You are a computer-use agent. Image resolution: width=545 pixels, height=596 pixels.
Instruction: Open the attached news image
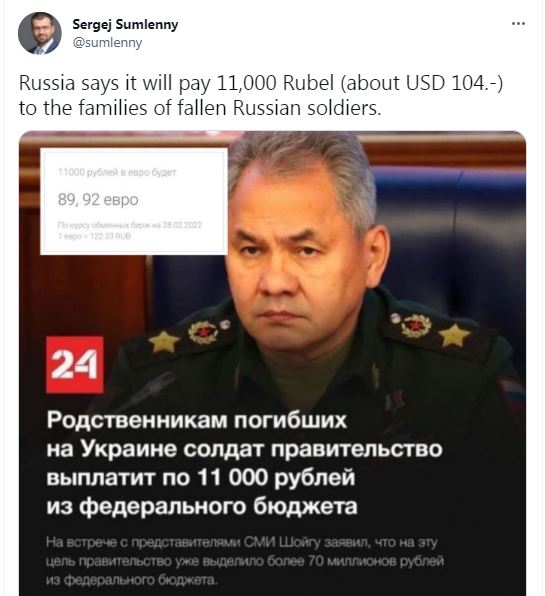272,363
